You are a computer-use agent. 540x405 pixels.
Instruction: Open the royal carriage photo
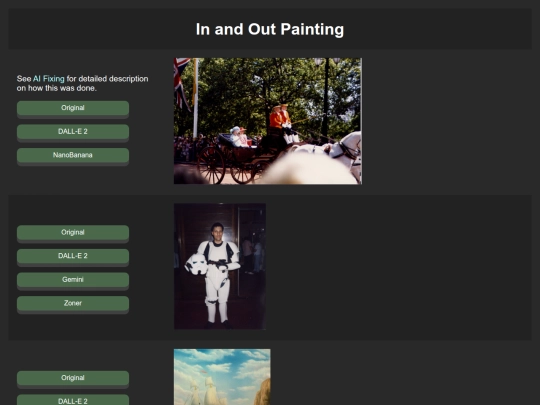tap(268, 121)
